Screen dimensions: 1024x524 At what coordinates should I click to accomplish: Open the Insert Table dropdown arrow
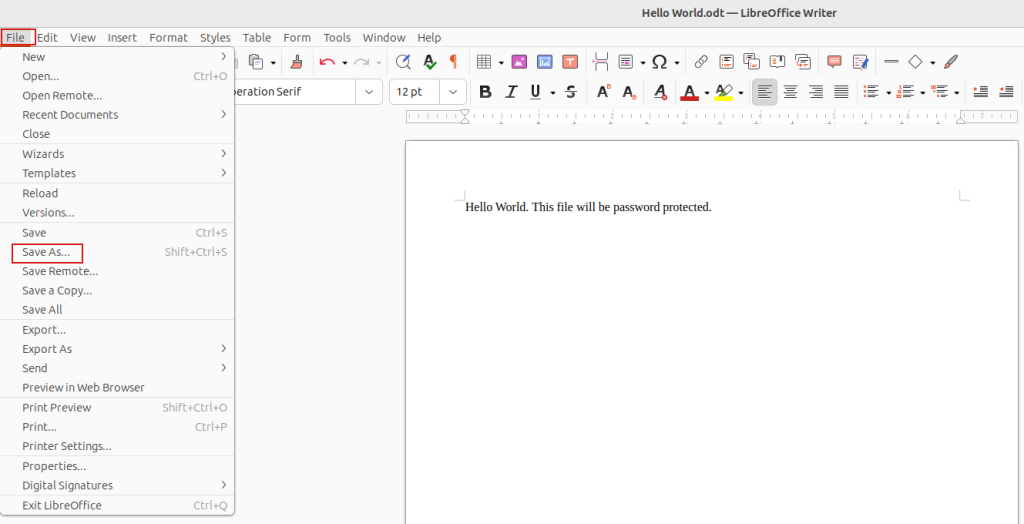501,63
